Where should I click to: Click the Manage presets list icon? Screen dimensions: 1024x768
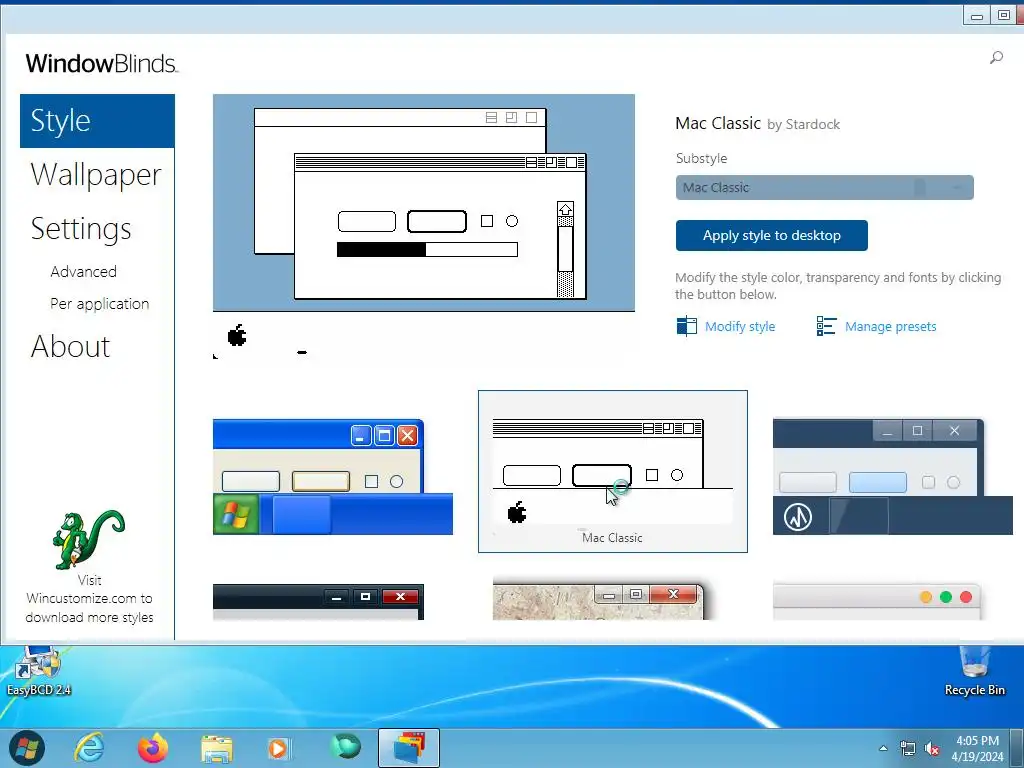click(826, 326)
